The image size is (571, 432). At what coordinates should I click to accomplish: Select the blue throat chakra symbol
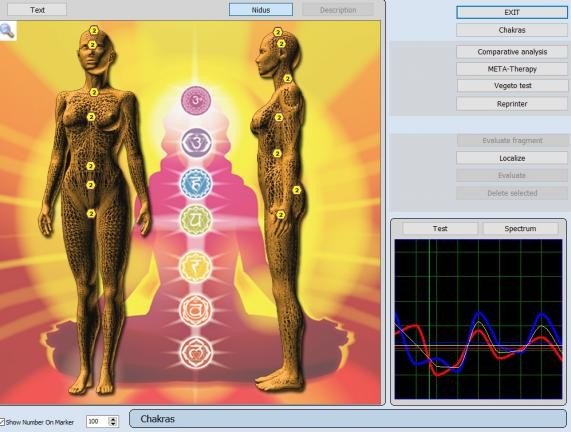coord(196,183)
